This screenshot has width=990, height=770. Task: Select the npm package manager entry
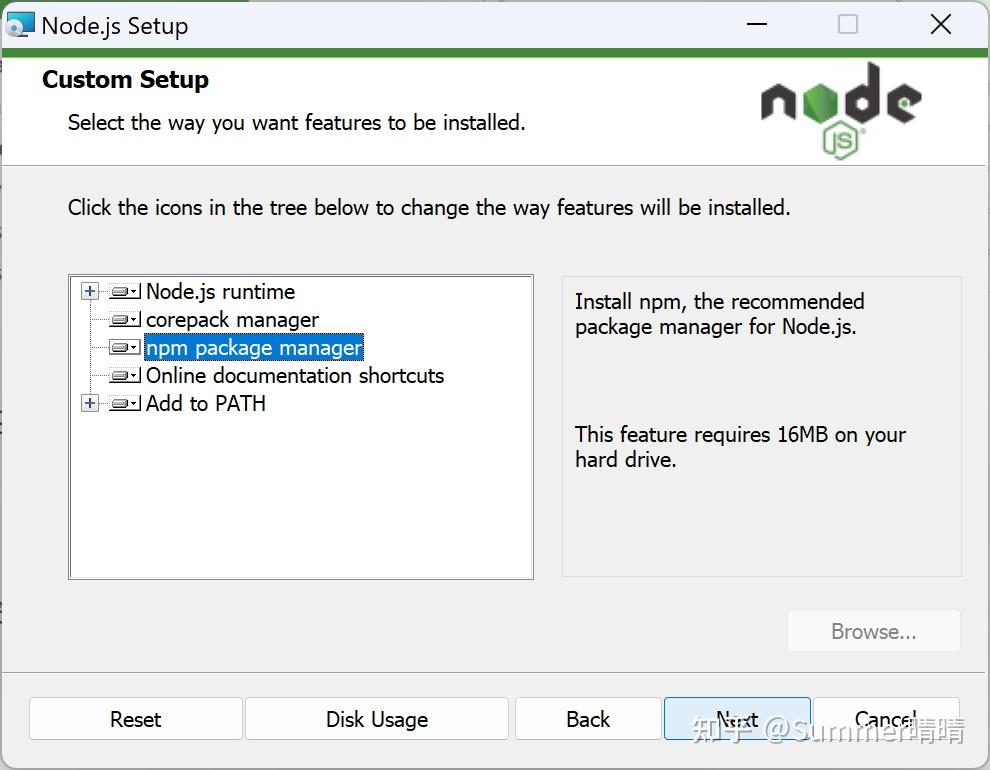tap(254, 348)
